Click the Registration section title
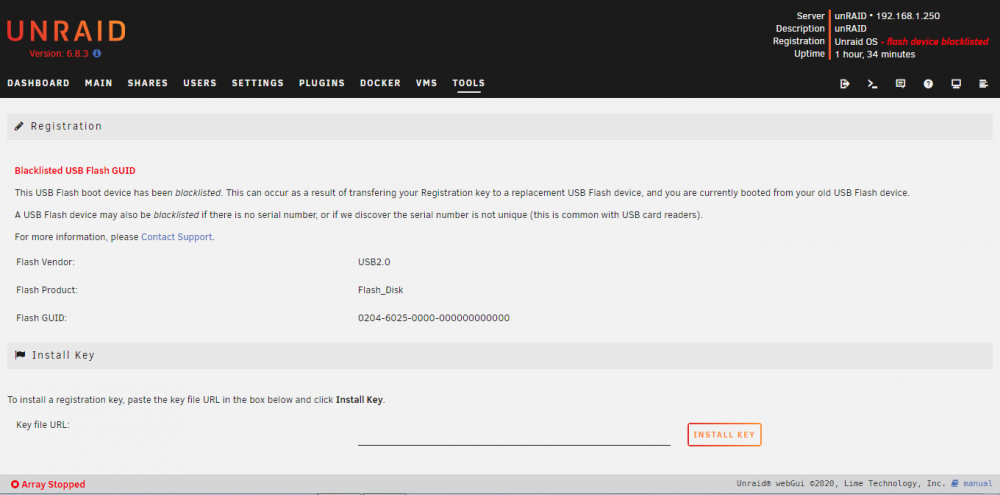Screen dimensions: 1000x495 click(66, 126)
